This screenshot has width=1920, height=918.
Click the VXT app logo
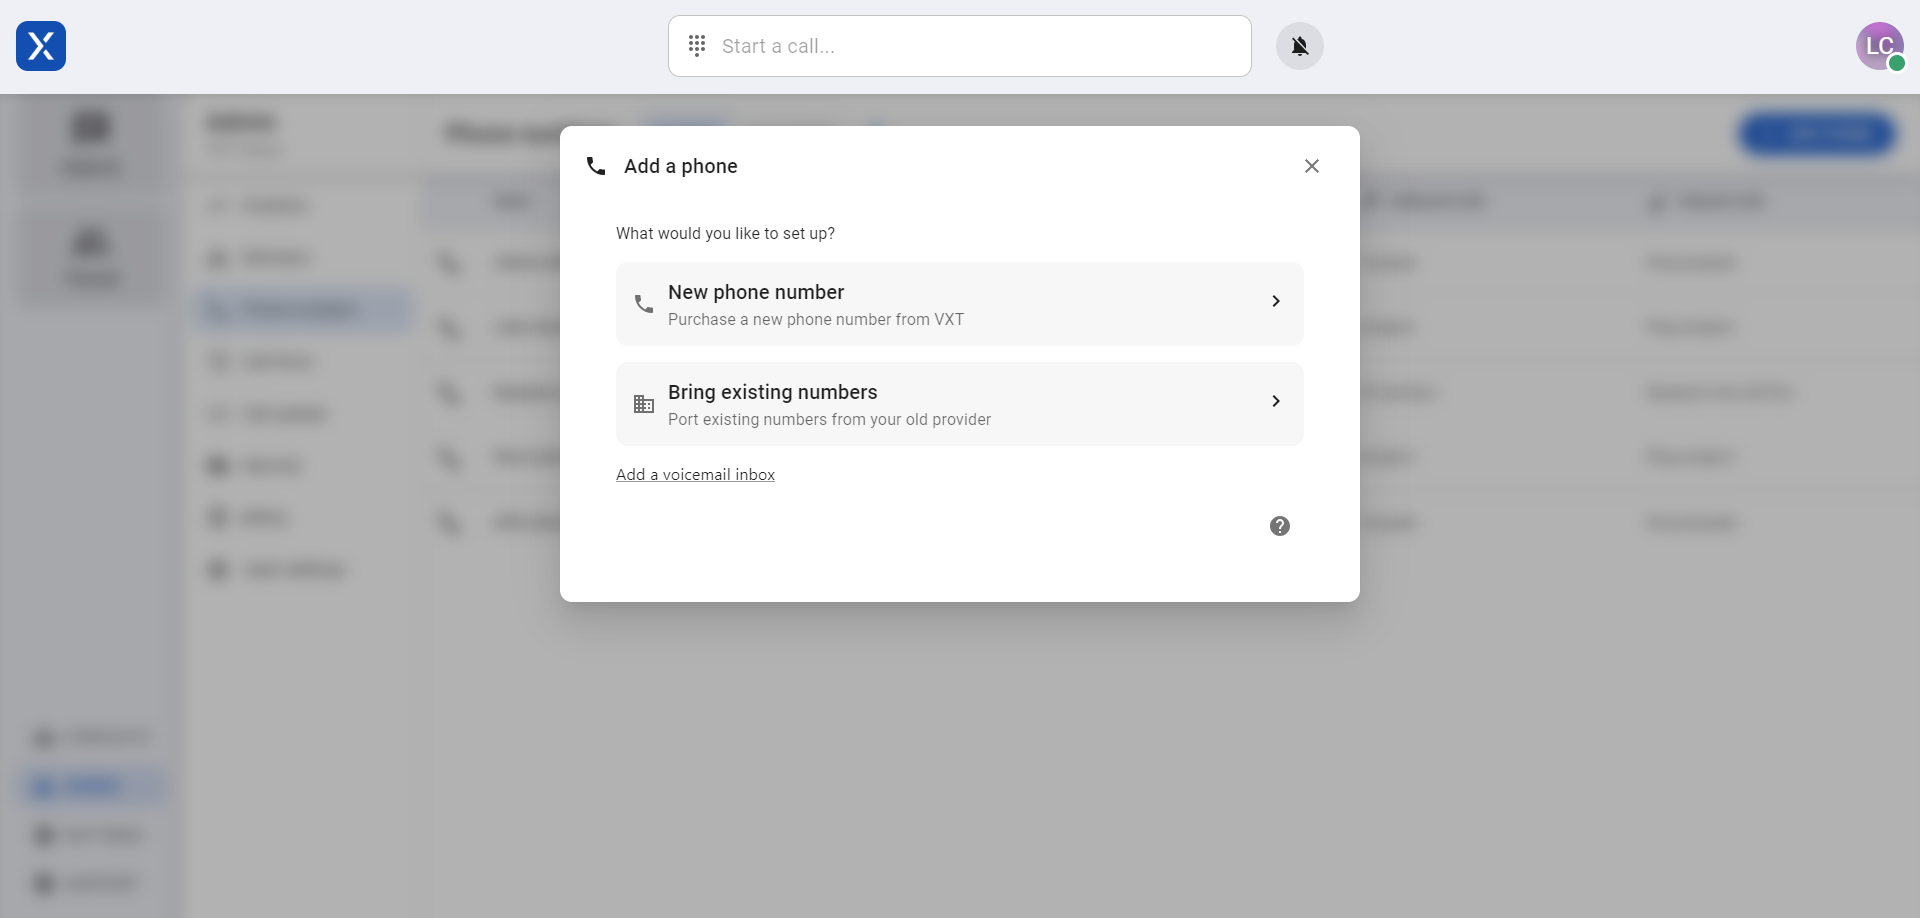(x=40, y=46)
